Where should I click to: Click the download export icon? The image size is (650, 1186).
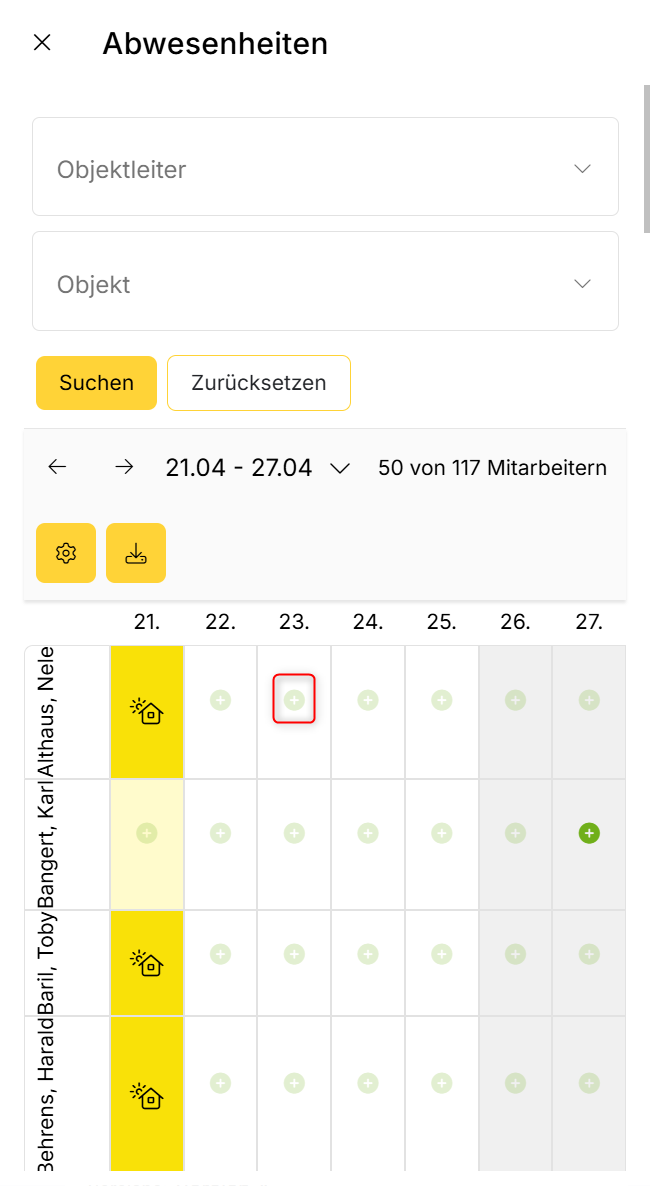tap(136, 553)
